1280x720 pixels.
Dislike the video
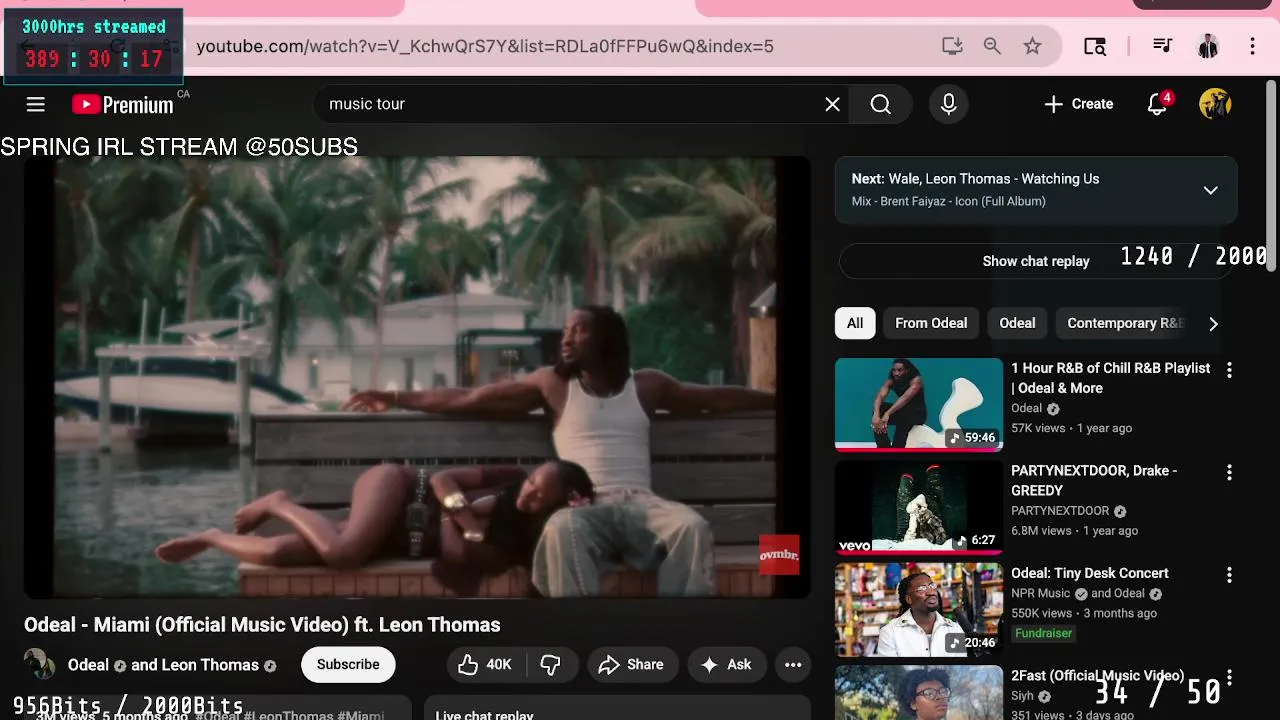pos(550,664)
